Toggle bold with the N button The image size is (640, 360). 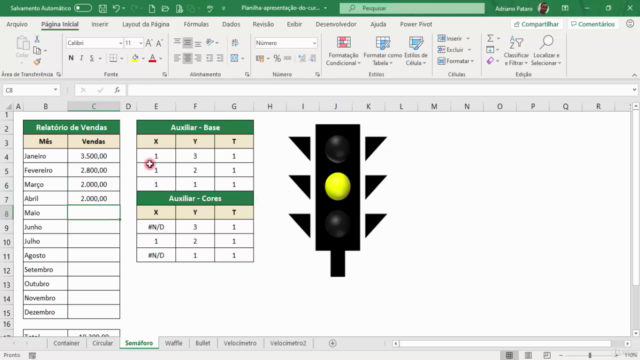click(x=71, y=58)
